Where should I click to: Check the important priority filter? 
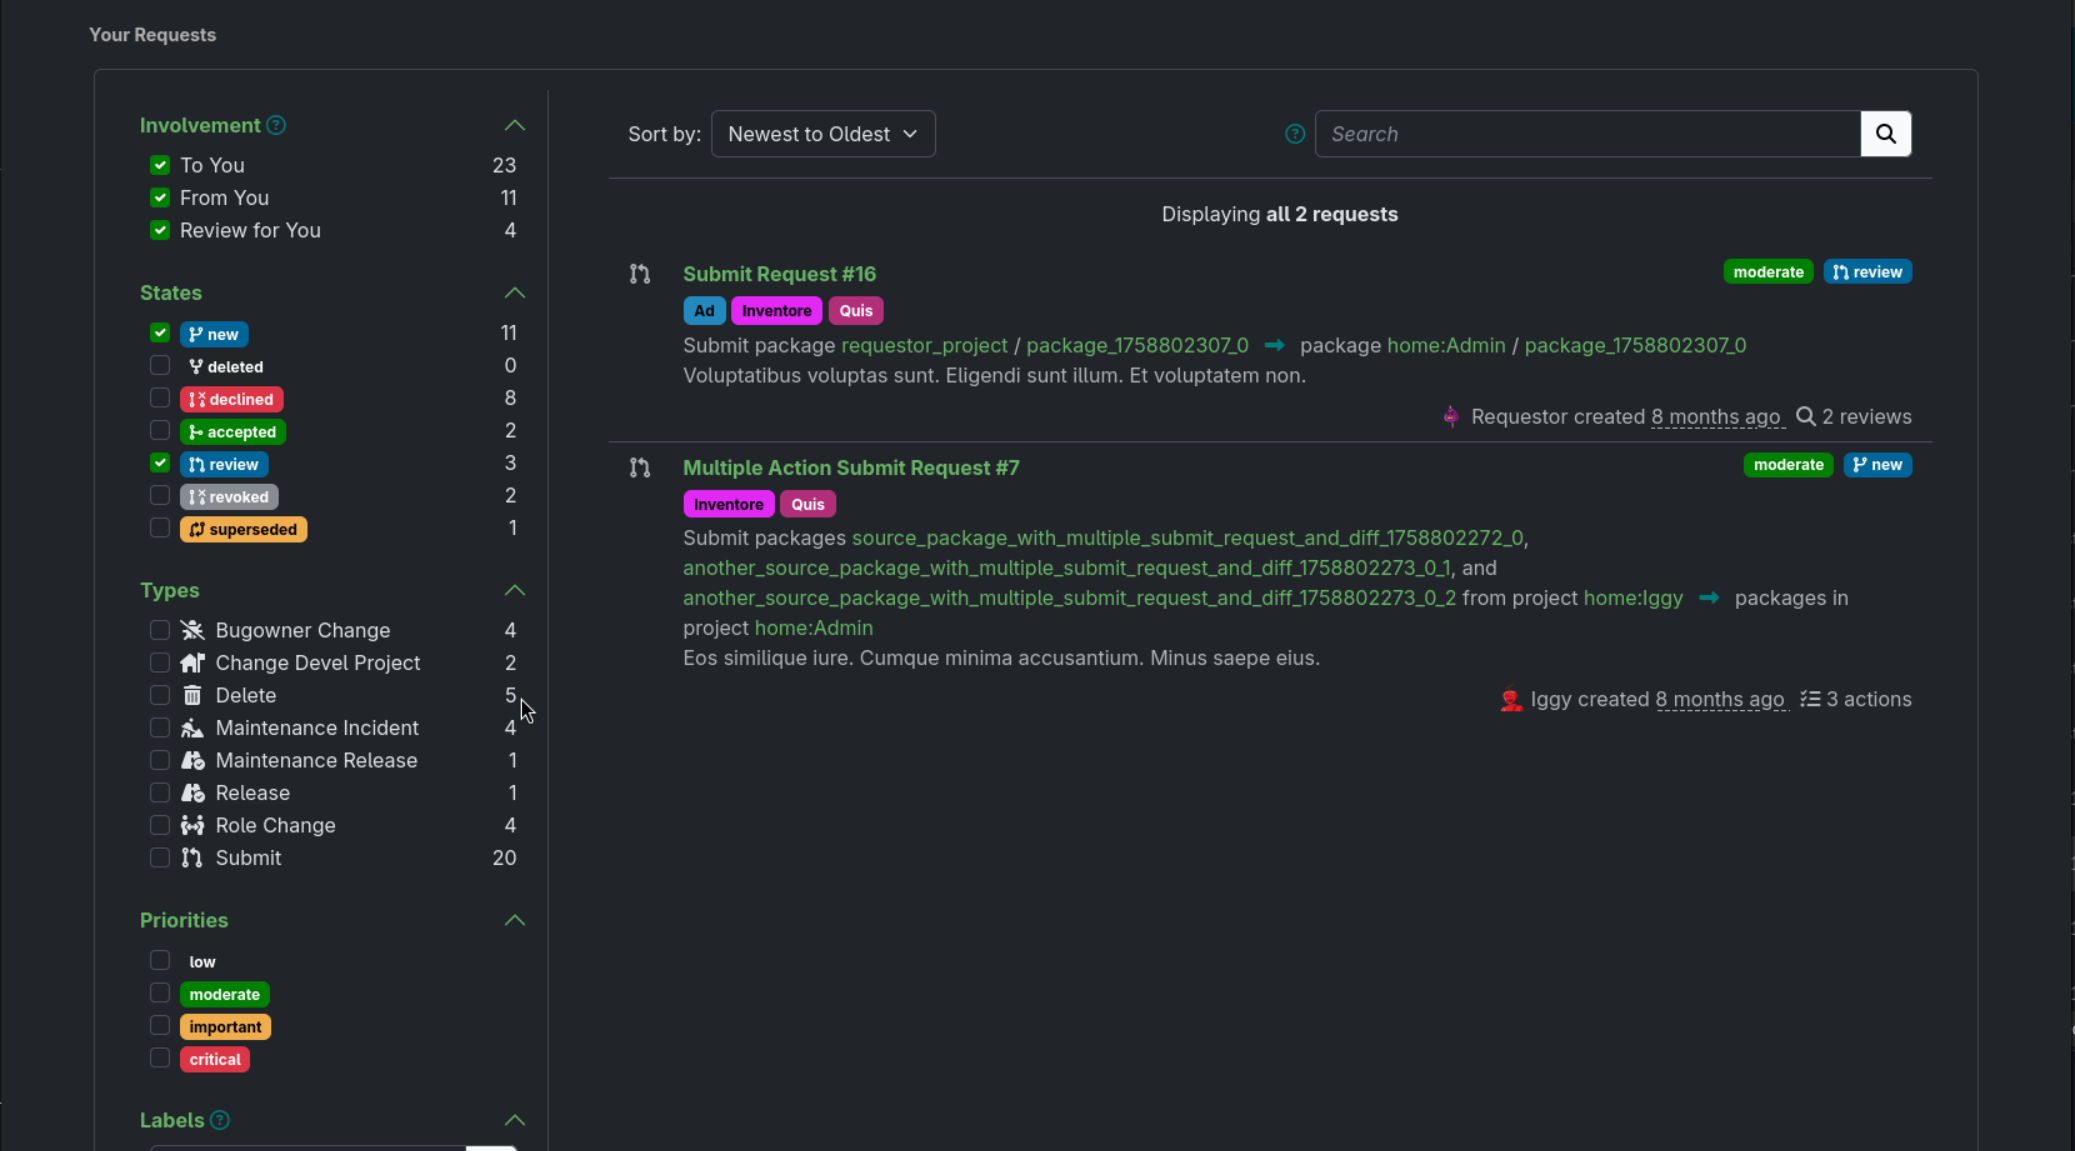[160, 1026]
